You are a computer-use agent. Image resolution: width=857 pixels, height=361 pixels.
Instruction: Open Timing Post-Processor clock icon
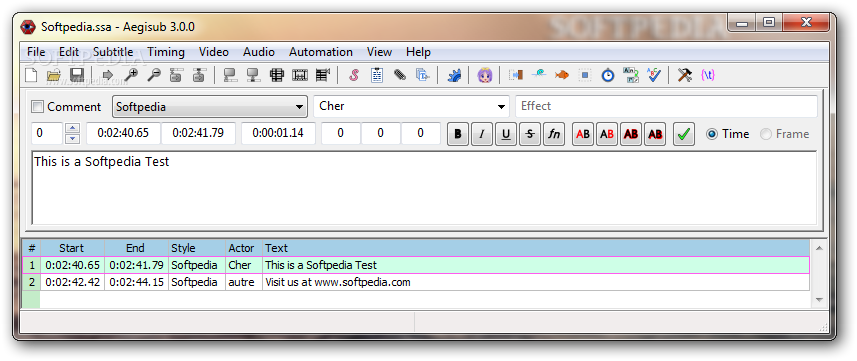(x=608, y=75)
